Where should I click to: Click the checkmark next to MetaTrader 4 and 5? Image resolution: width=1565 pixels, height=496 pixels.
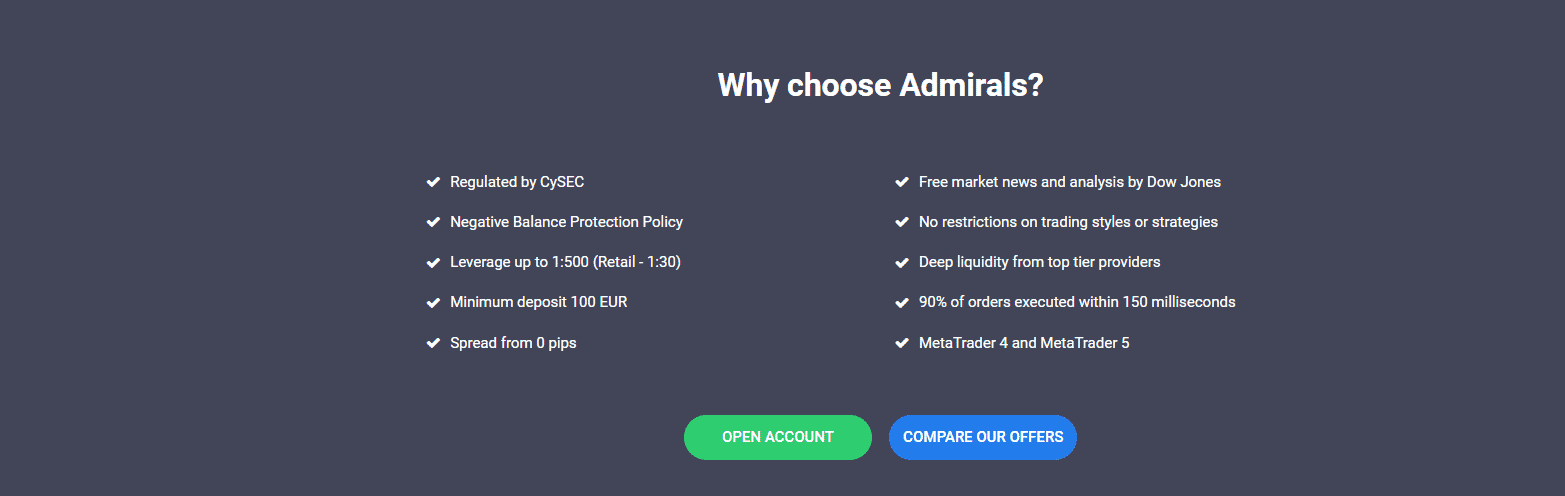pyautogui.click(x=901, y=343)
